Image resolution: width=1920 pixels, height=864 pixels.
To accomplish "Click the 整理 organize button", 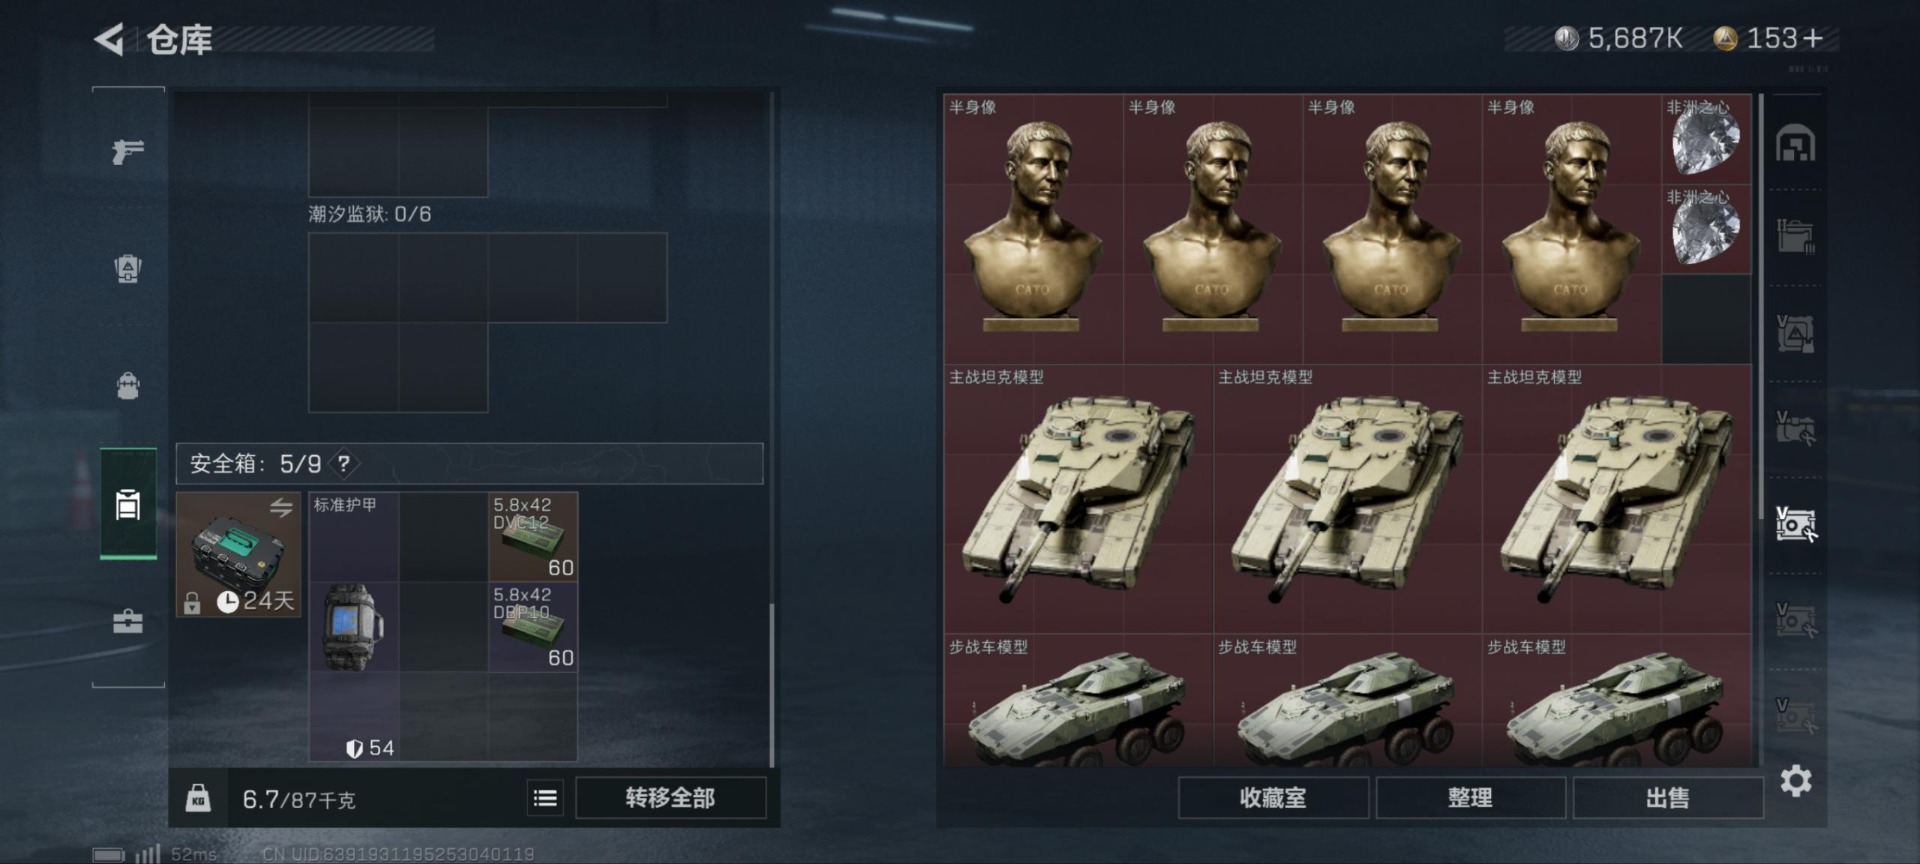I will [1470, 798].
